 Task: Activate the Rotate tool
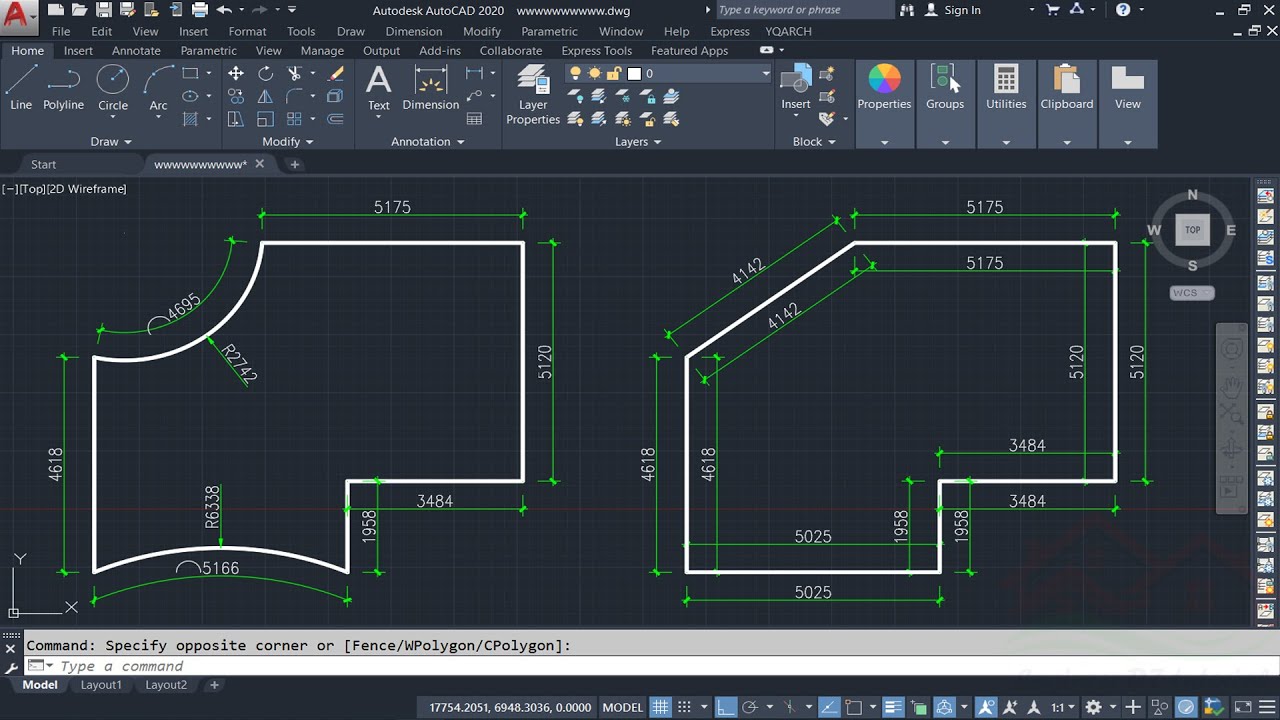(x=265, y=74)
